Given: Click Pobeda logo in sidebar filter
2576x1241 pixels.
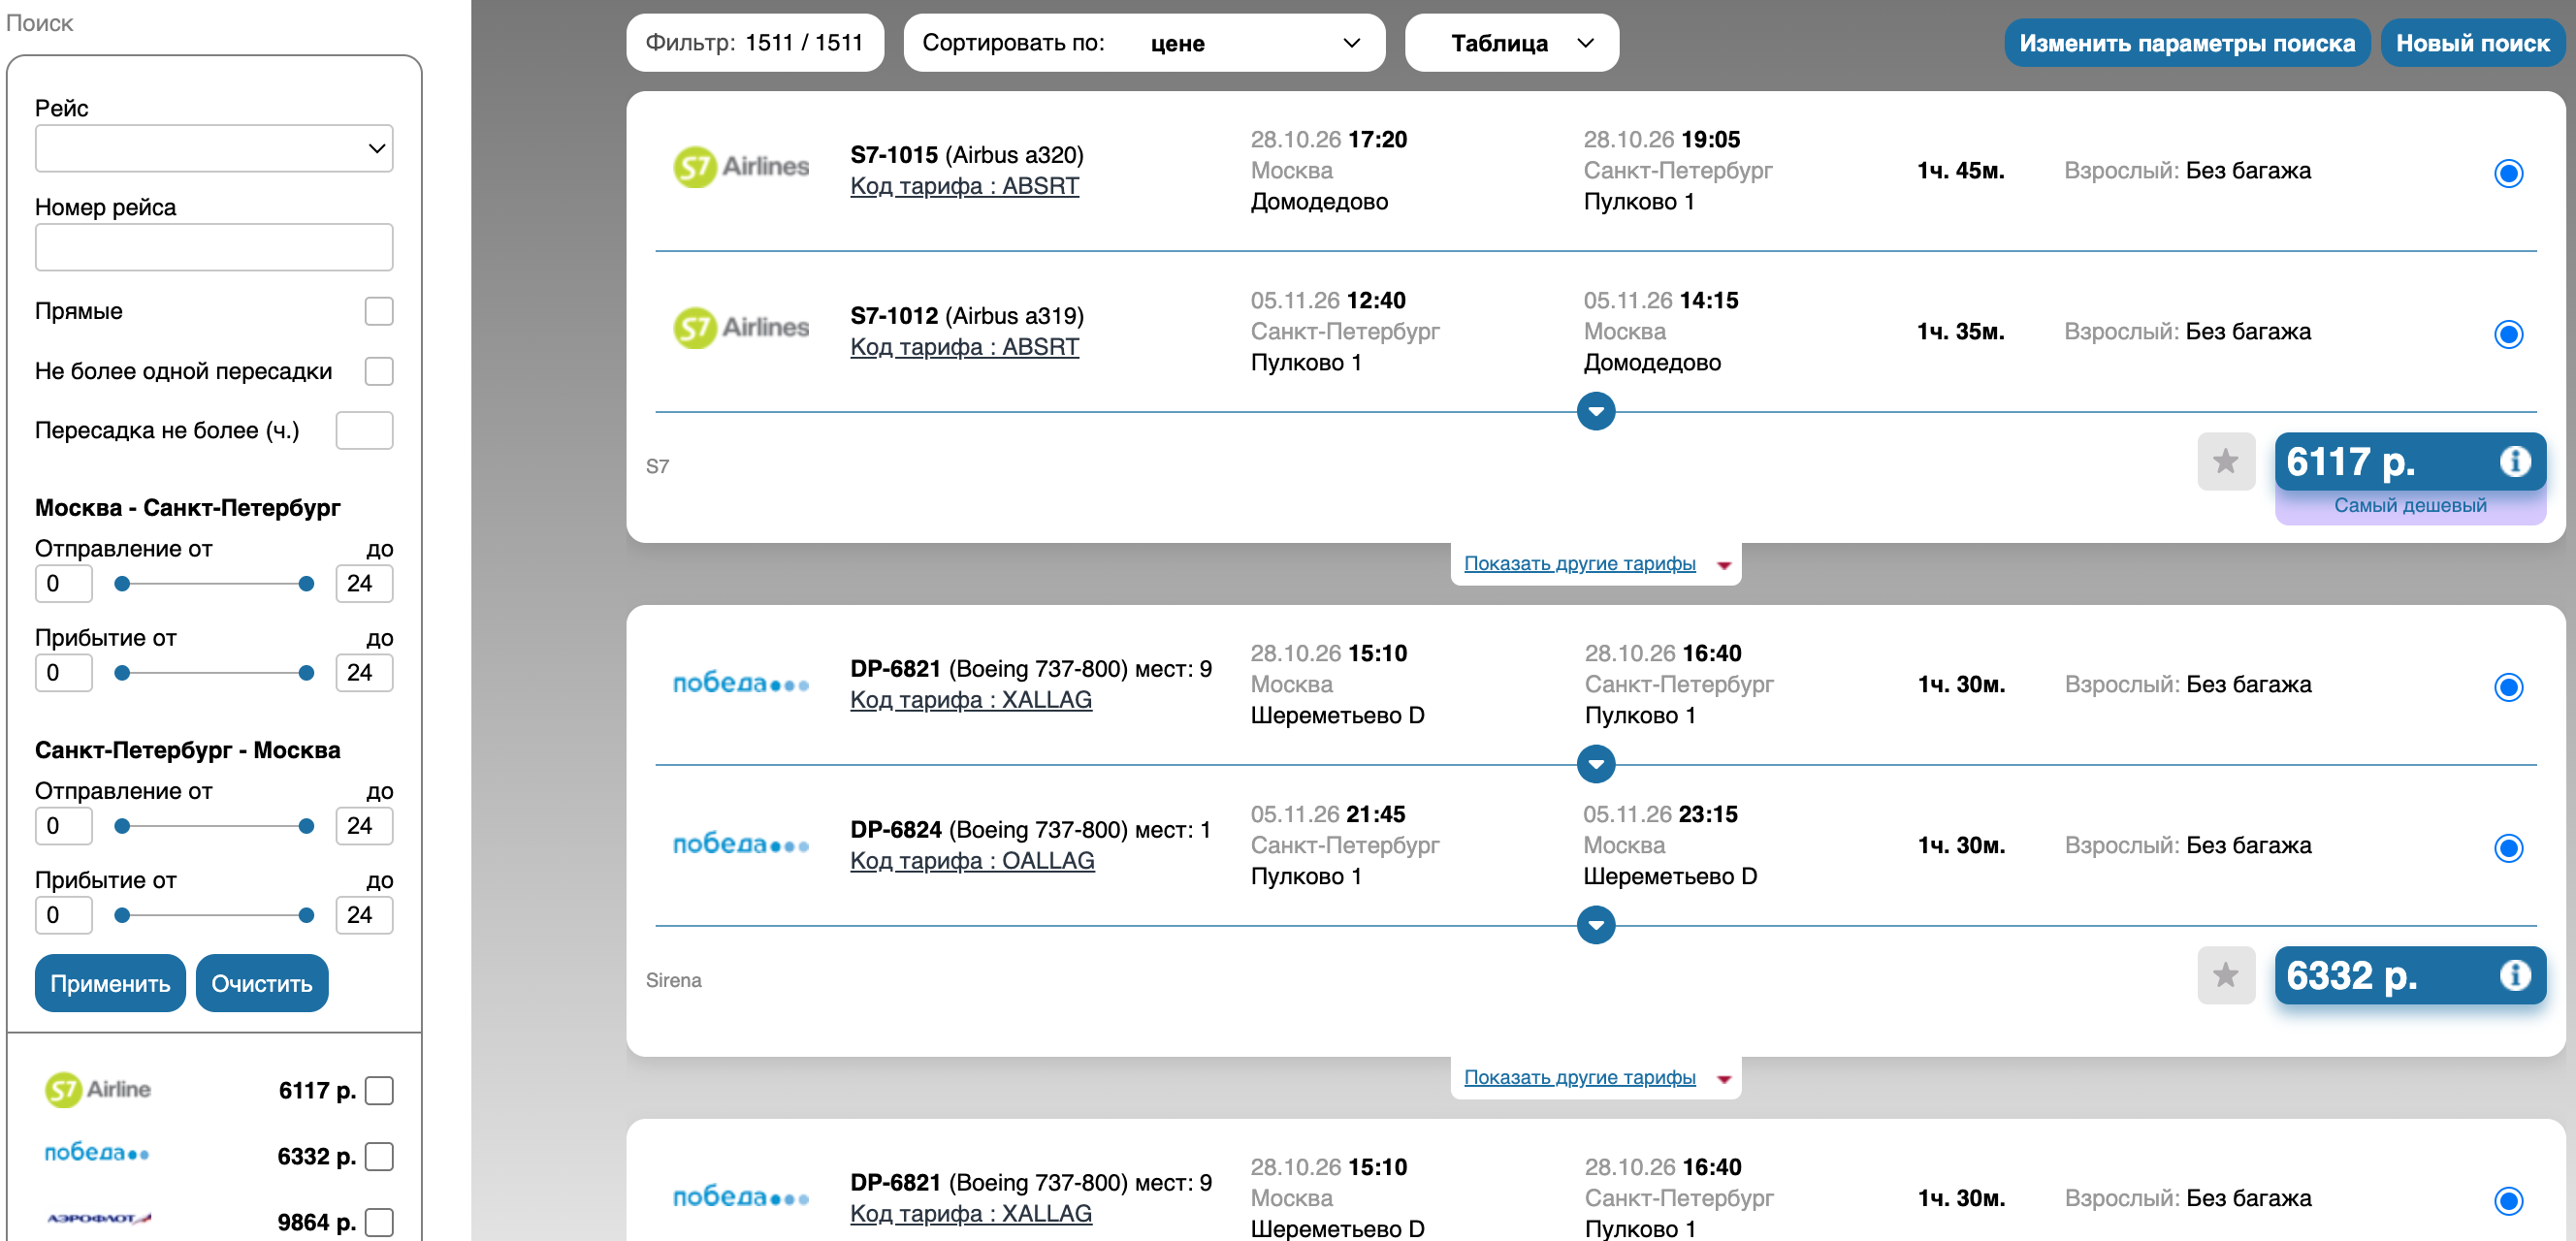Looking at the screenshot, I should point(97,1153).
